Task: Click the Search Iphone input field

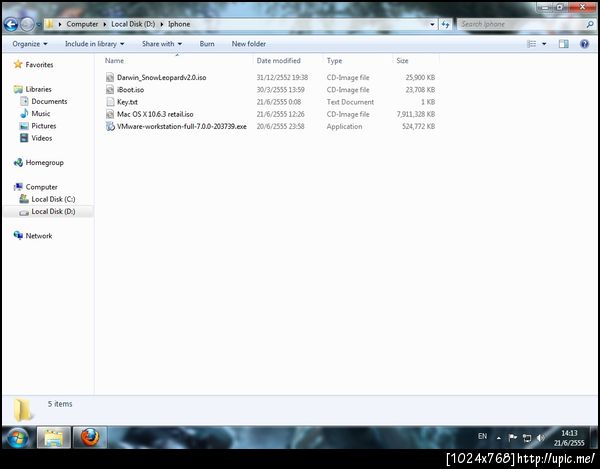Action: [520, 24]
